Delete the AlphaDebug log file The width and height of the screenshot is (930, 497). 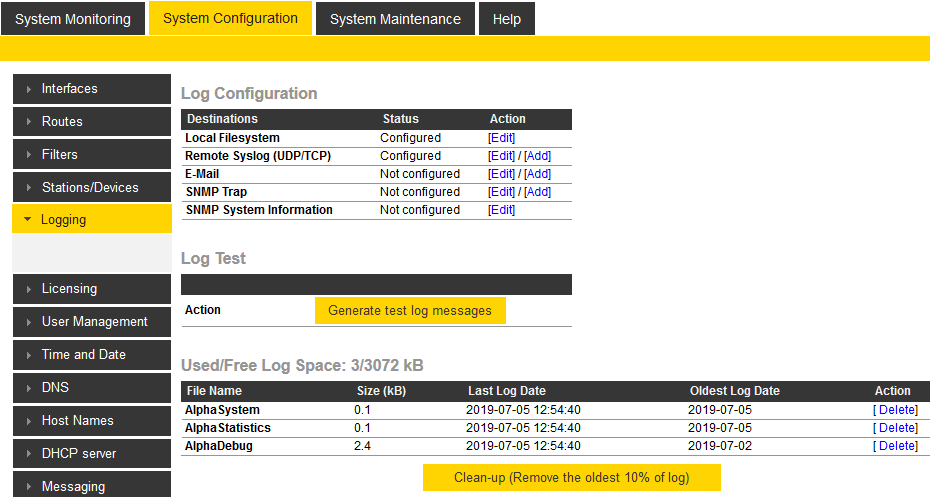pyautogui.click(x=895, y=446)
